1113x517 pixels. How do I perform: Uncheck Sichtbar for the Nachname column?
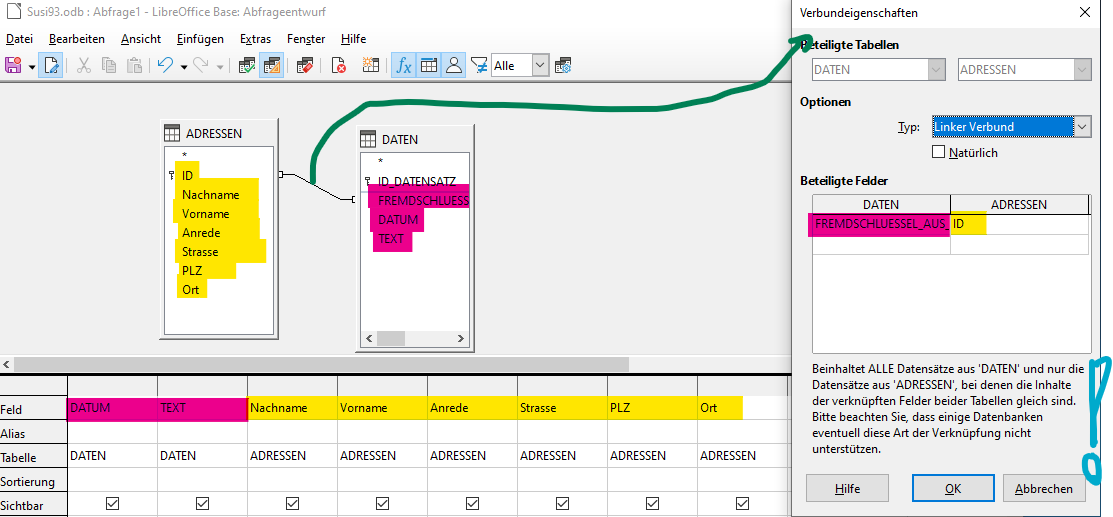pyautogui.click(x=292, y=504)
